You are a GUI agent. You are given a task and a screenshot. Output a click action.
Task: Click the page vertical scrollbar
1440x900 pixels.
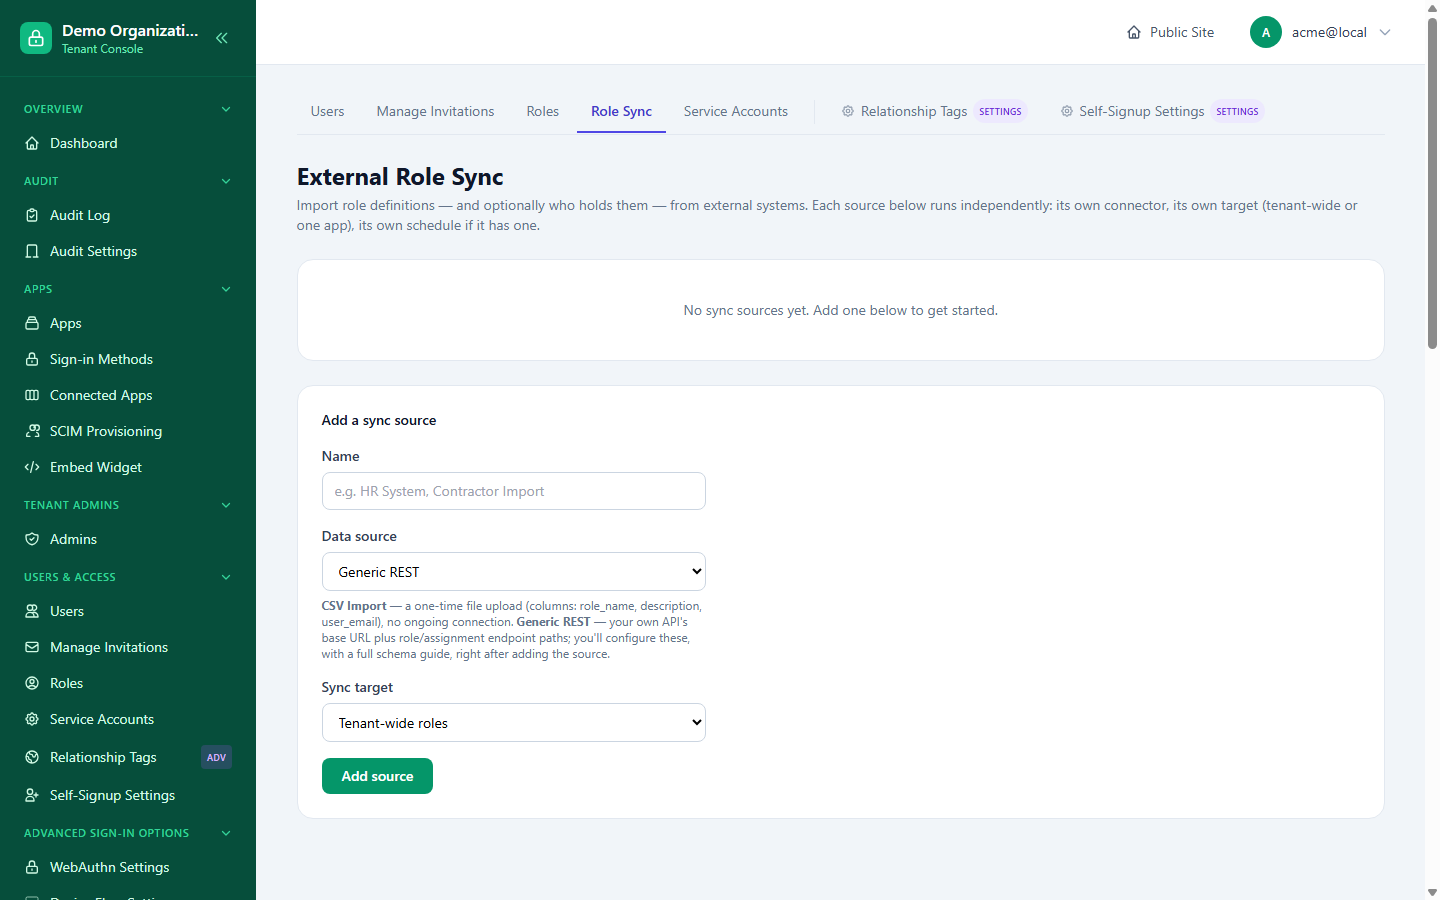tap(1432, 185)
